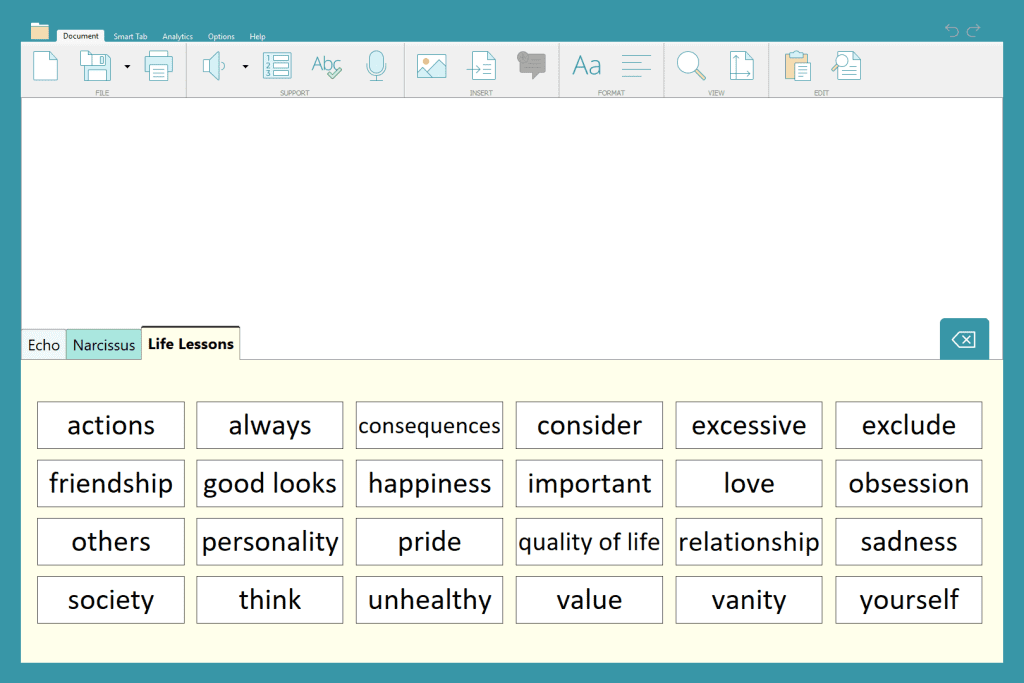Choose the 'relationship' word

click(x=749, y=541)
